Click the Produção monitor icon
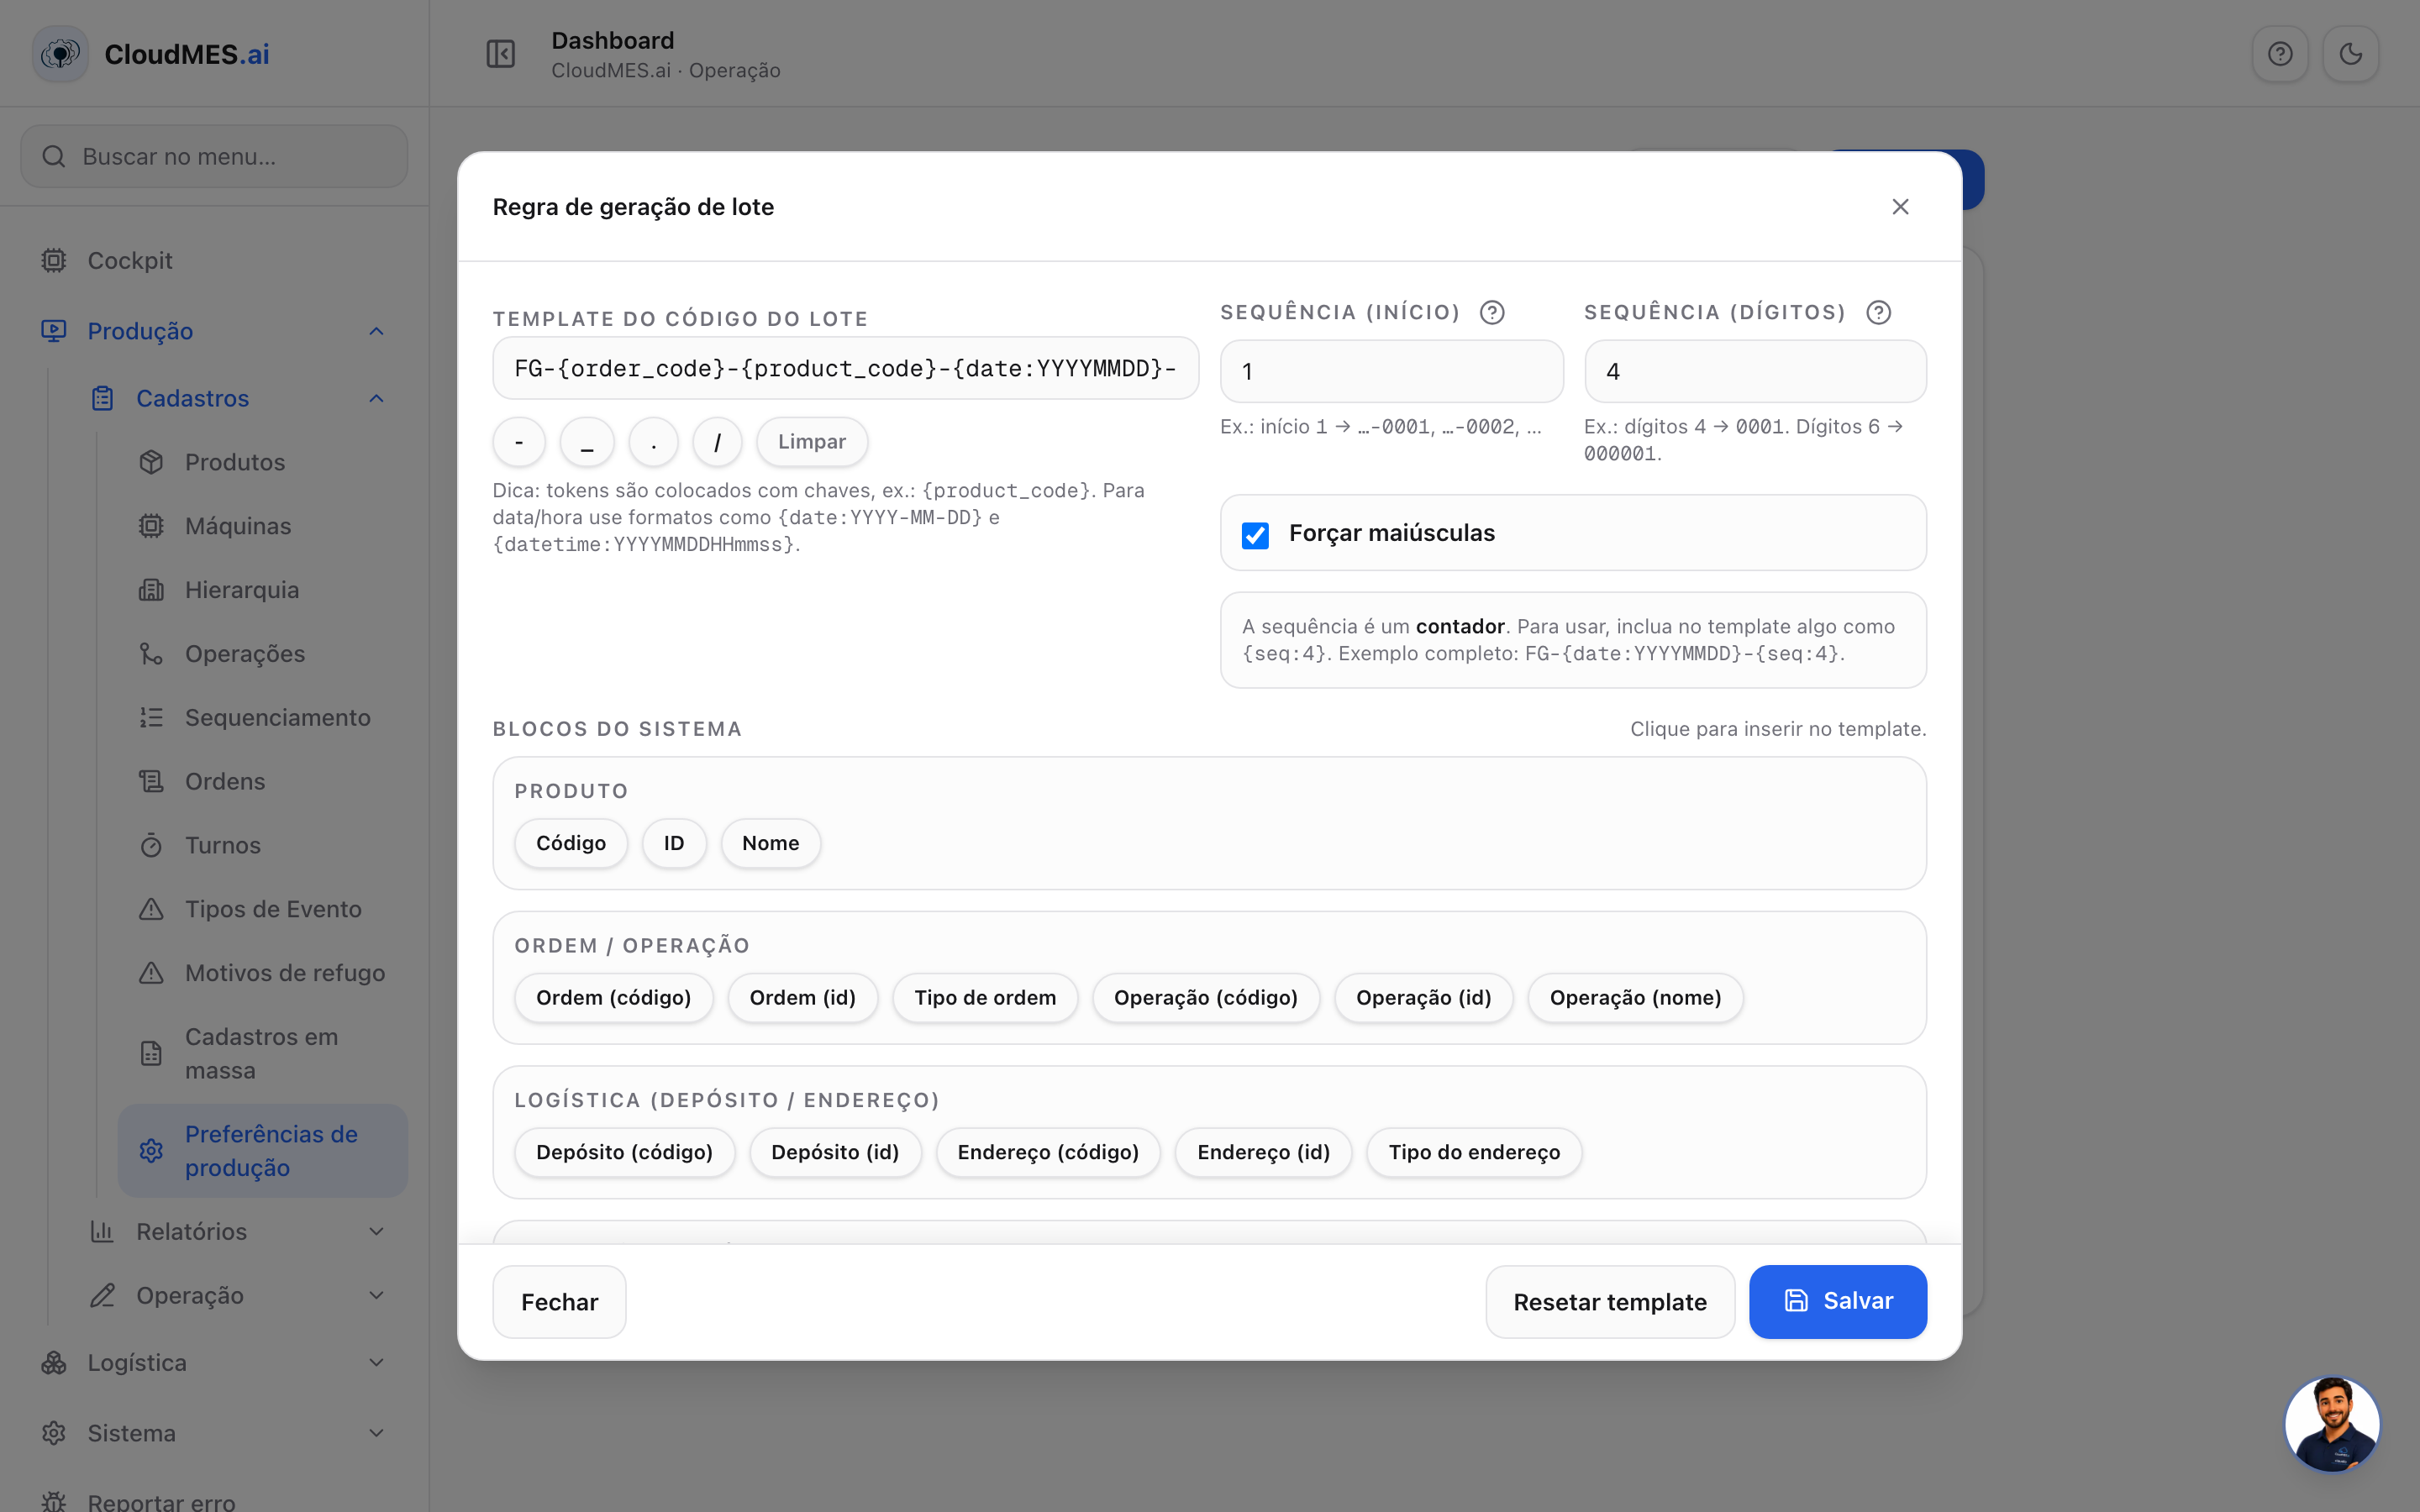 point(54,331)
